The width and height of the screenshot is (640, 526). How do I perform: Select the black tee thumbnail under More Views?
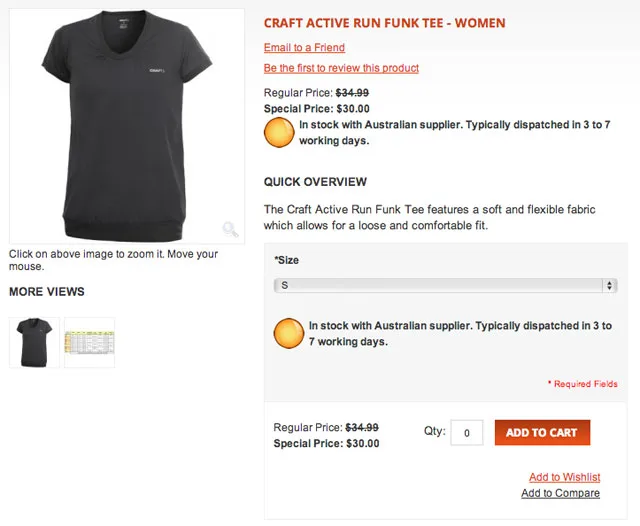(34, 343)
